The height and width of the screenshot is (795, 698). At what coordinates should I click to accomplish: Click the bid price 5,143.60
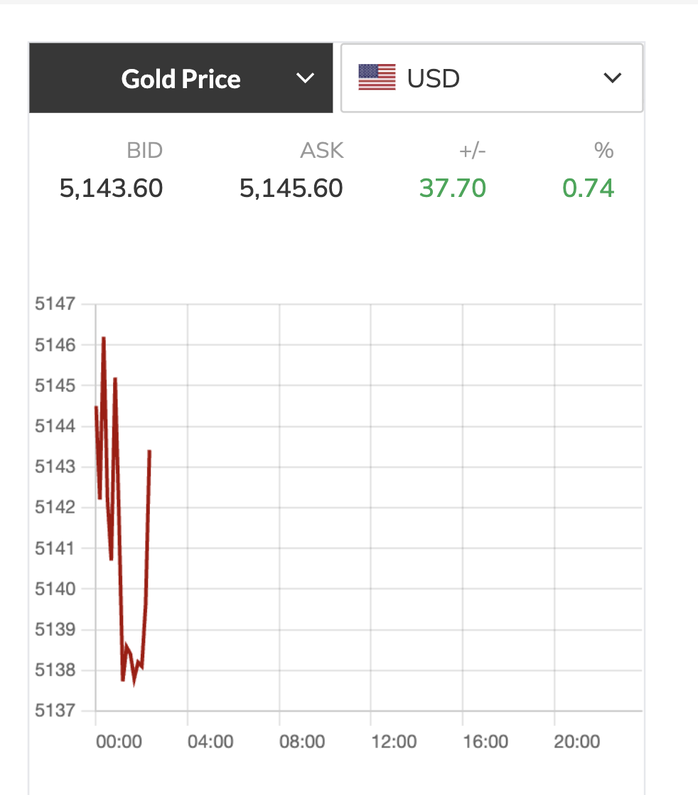pos(111,188)
